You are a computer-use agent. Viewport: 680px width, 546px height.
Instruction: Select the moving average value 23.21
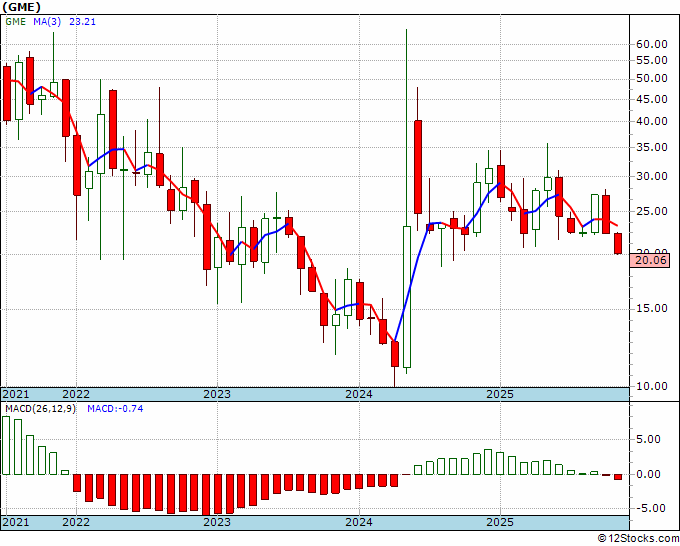(x=82, y=22)
